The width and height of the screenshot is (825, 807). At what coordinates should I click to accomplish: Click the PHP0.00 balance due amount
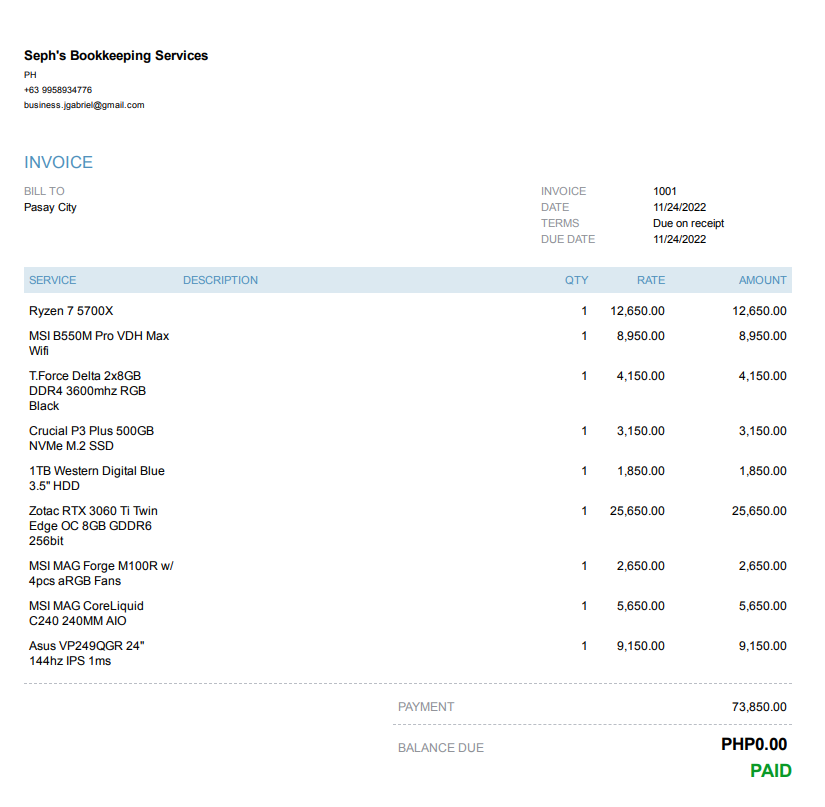[x=754, y=744]
